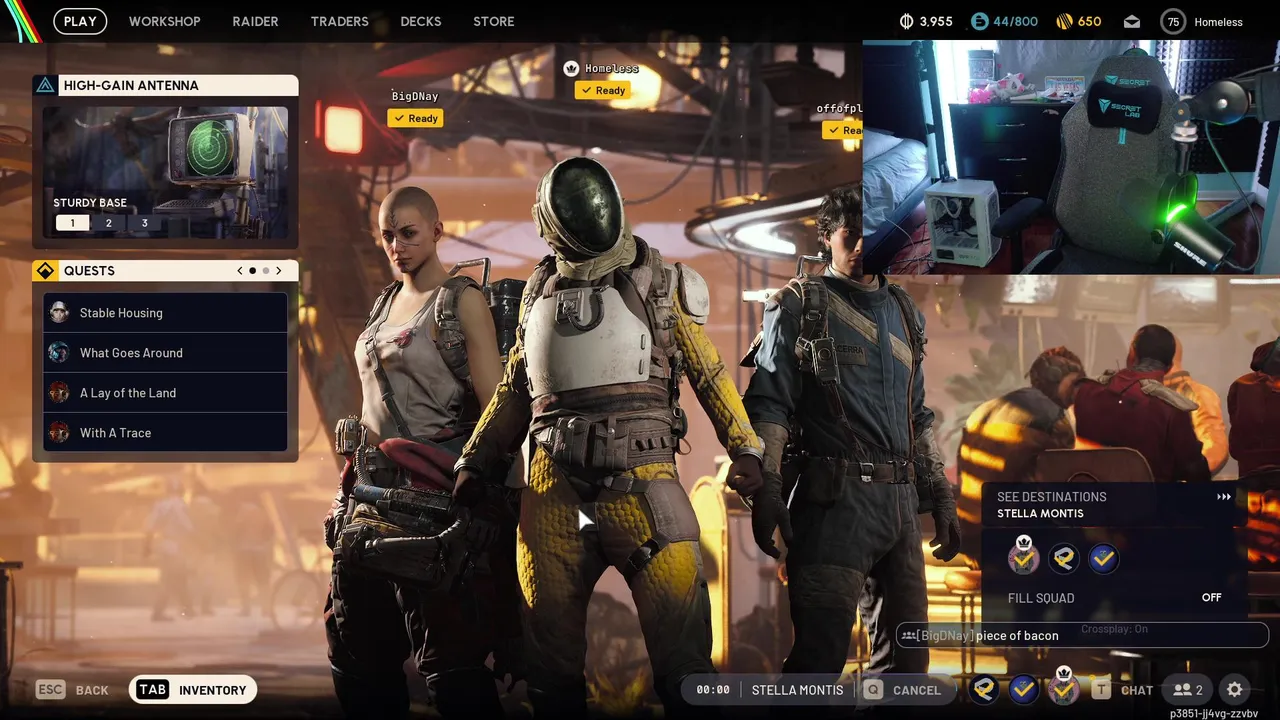Switch to the TRADERS tab

[340, 21]
